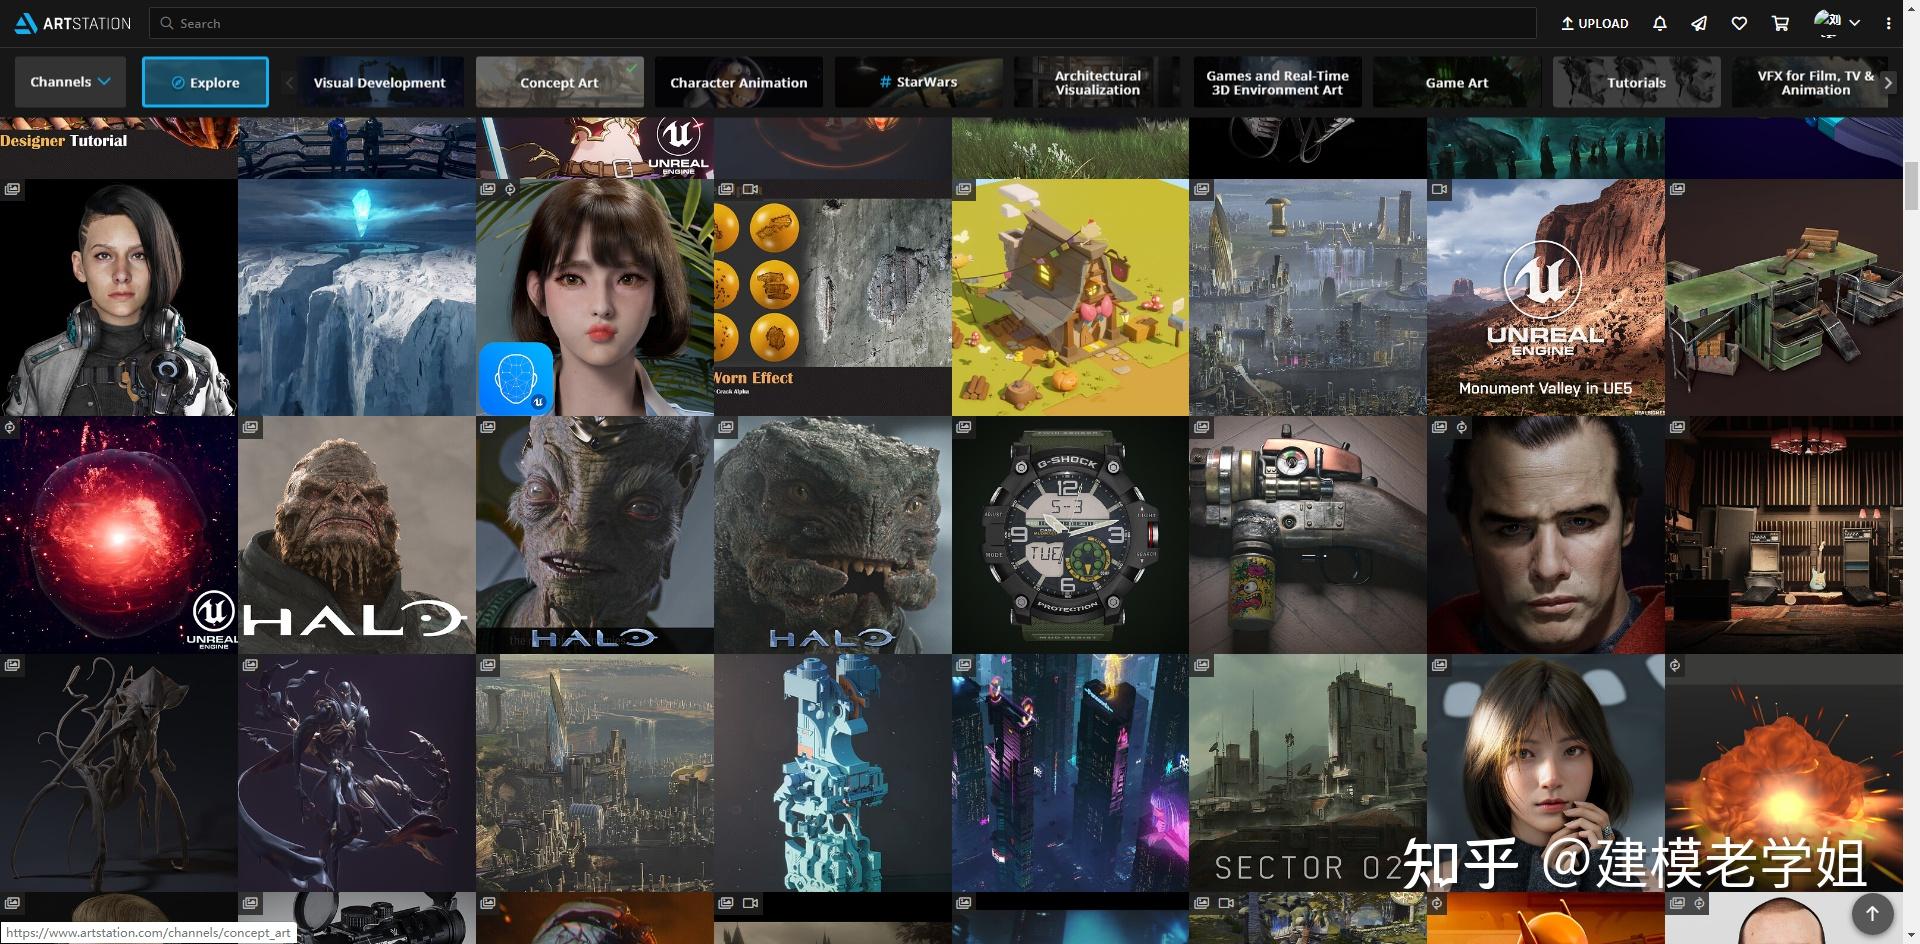Open the Character Animation channel
This screenshot has width=1920, height=944.
(738, 82)
